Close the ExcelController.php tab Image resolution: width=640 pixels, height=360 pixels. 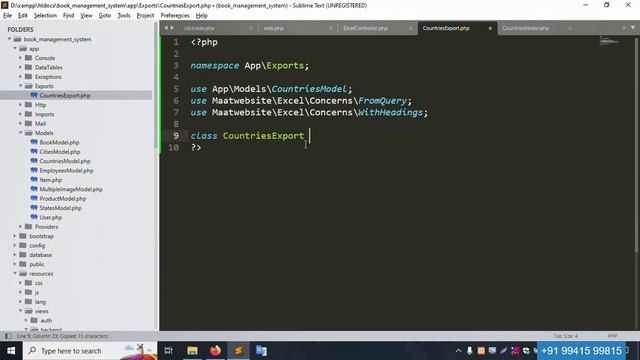(x=410, y=28)
